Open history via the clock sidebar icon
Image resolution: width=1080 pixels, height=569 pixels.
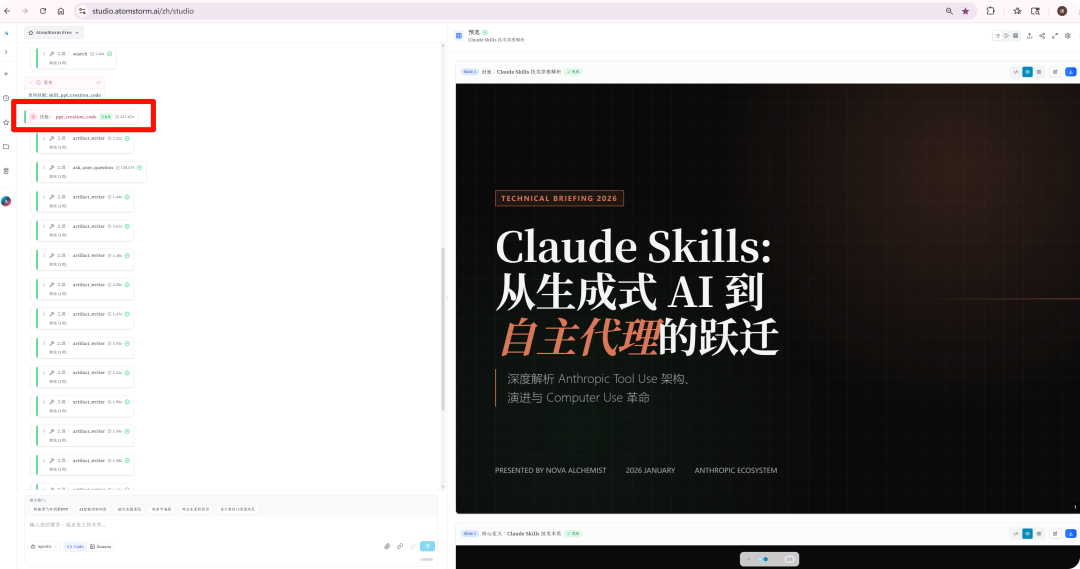point(6,98)
